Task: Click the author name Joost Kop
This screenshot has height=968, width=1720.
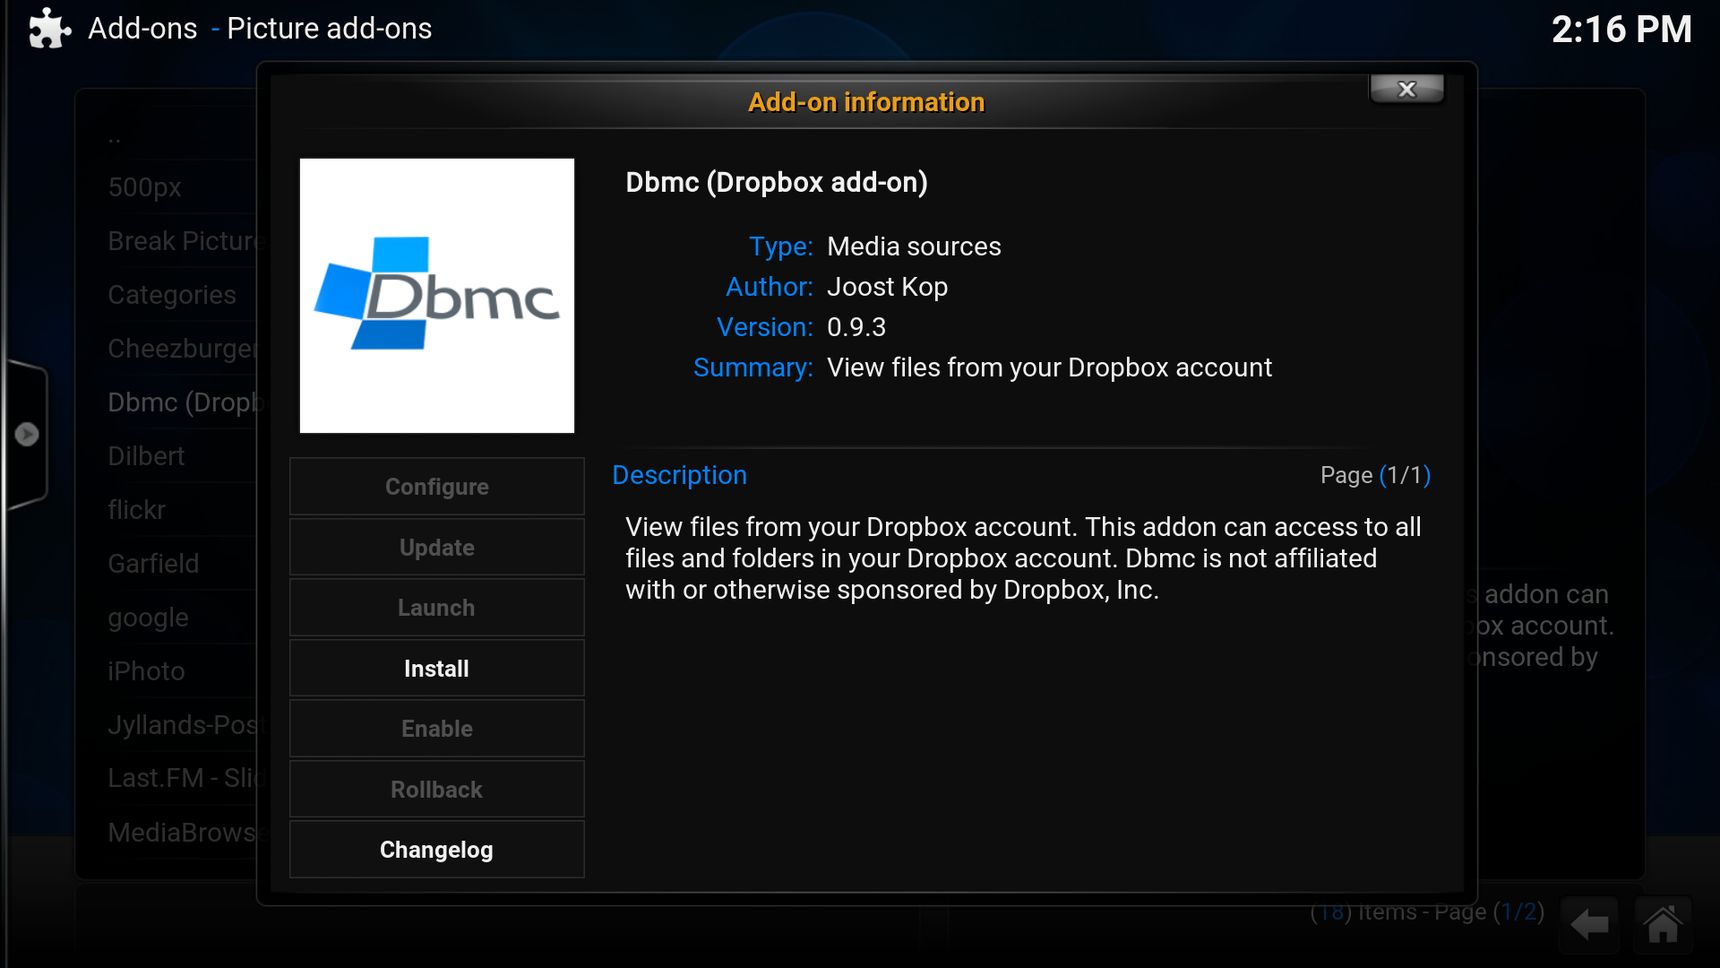Action: tap(887, 287)
